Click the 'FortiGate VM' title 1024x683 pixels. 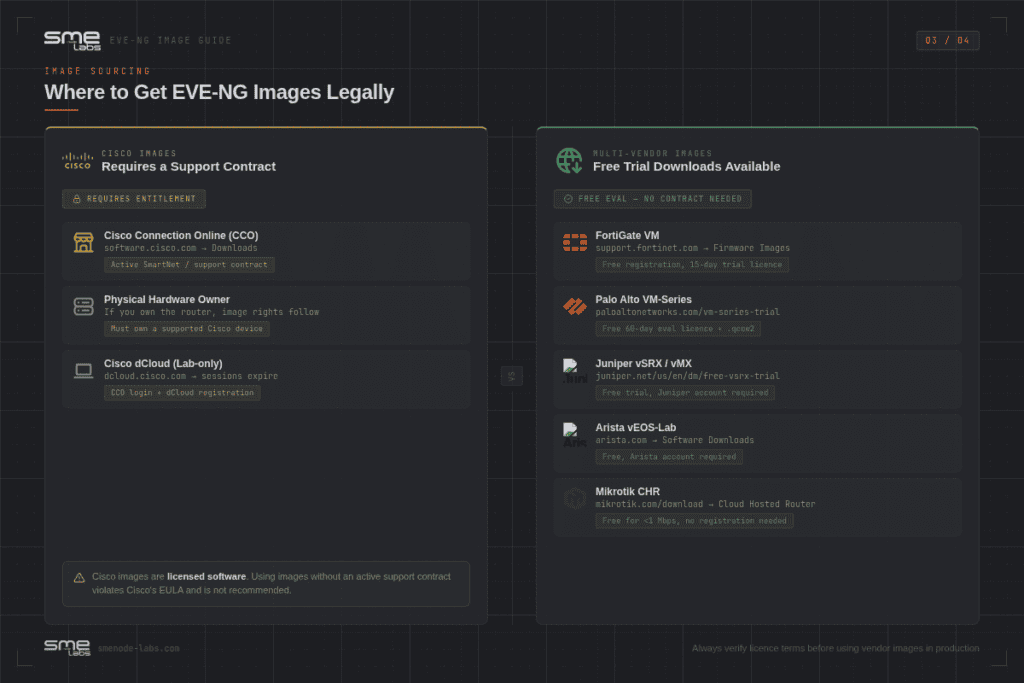click(628, 235)
